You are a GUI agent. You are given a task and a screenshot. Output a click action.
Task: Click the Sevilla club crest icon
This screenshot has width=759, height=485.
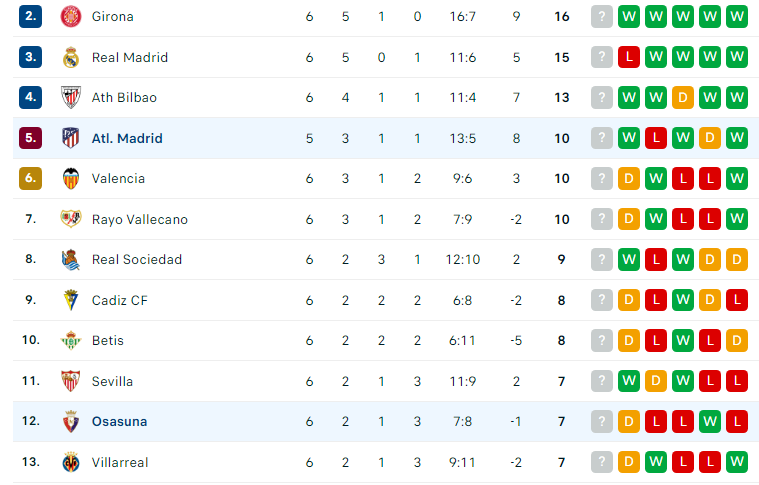point(71,381)
